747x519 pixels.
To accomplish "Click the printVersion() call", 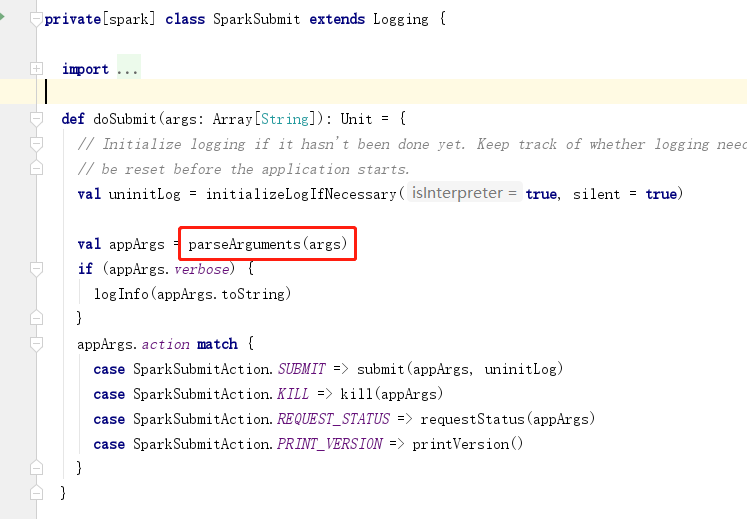I will coord(467,444).
